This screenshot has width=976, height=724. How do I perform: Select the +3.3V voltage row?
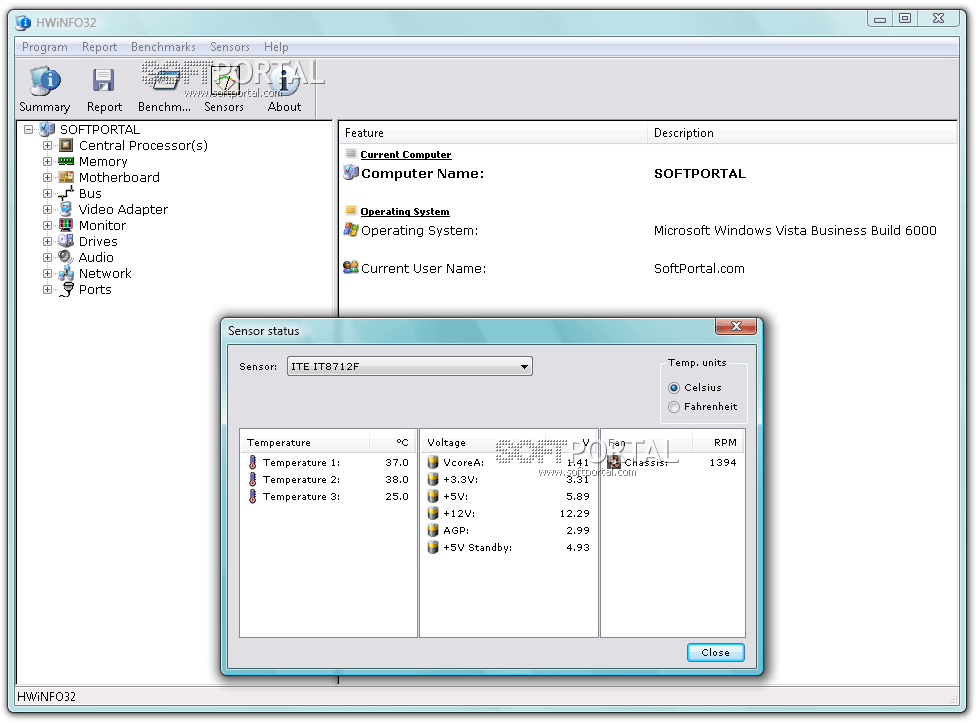509,480
